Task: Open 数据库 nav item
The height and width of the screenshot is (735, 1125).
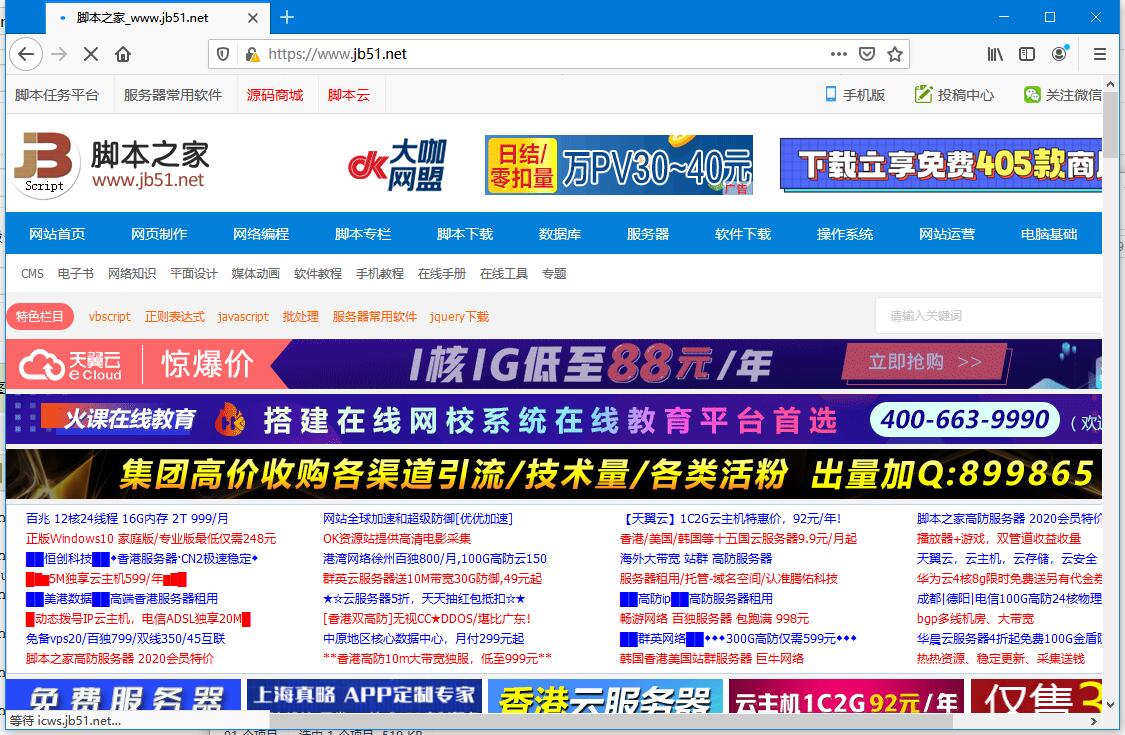Action: click(560, 234)
